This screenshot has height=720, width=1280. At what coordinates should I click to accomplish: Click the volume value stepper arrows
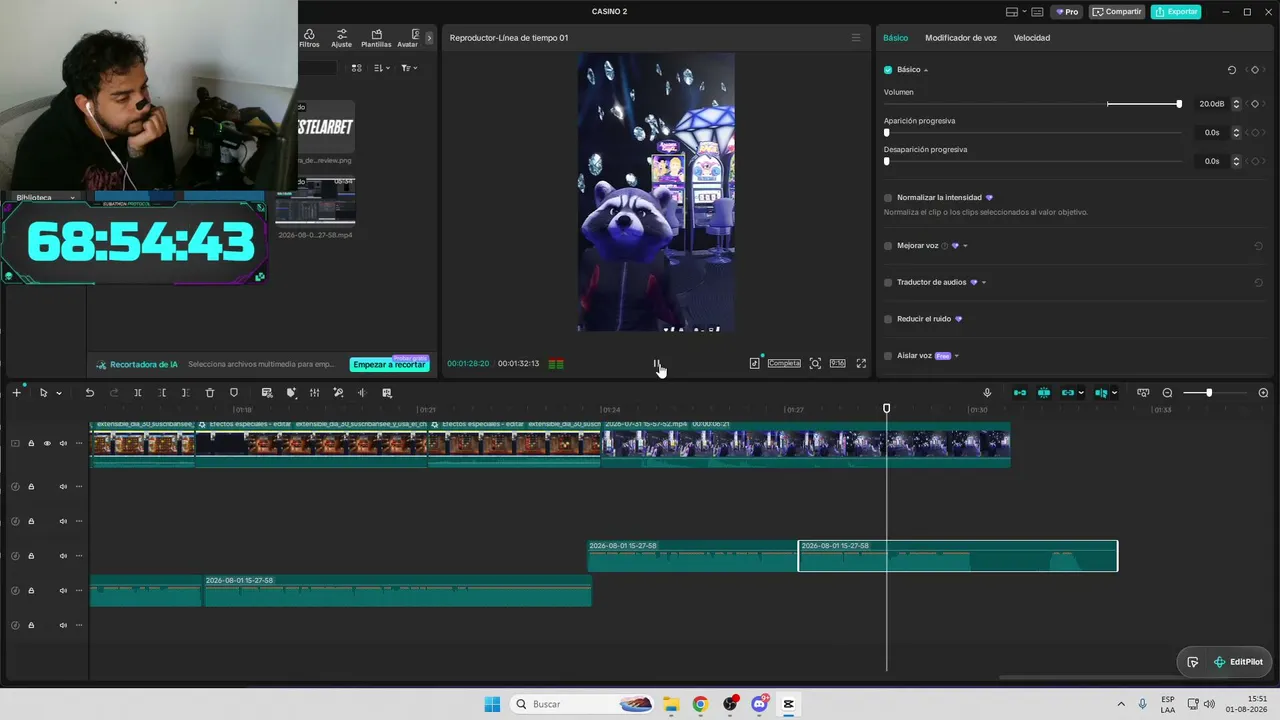pyautogui.click(x=1236, y=104)
